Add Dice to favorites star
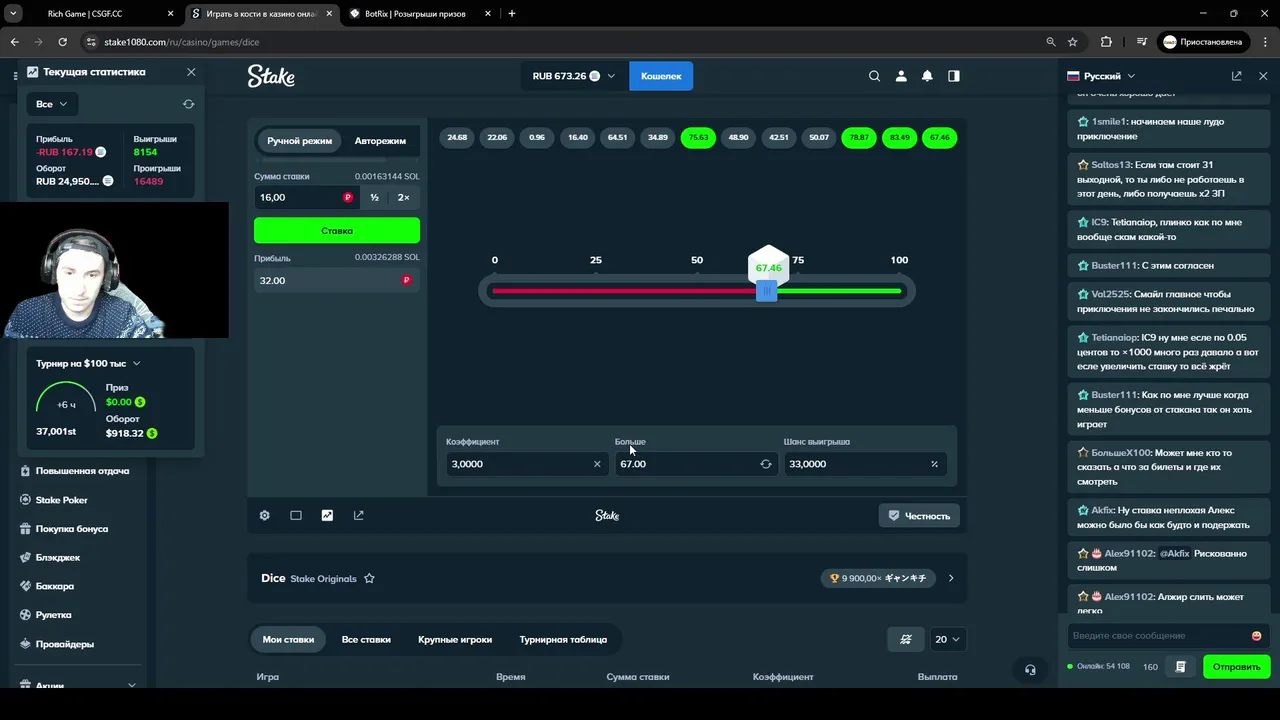Screen dimensions: 1280x720 369,578
